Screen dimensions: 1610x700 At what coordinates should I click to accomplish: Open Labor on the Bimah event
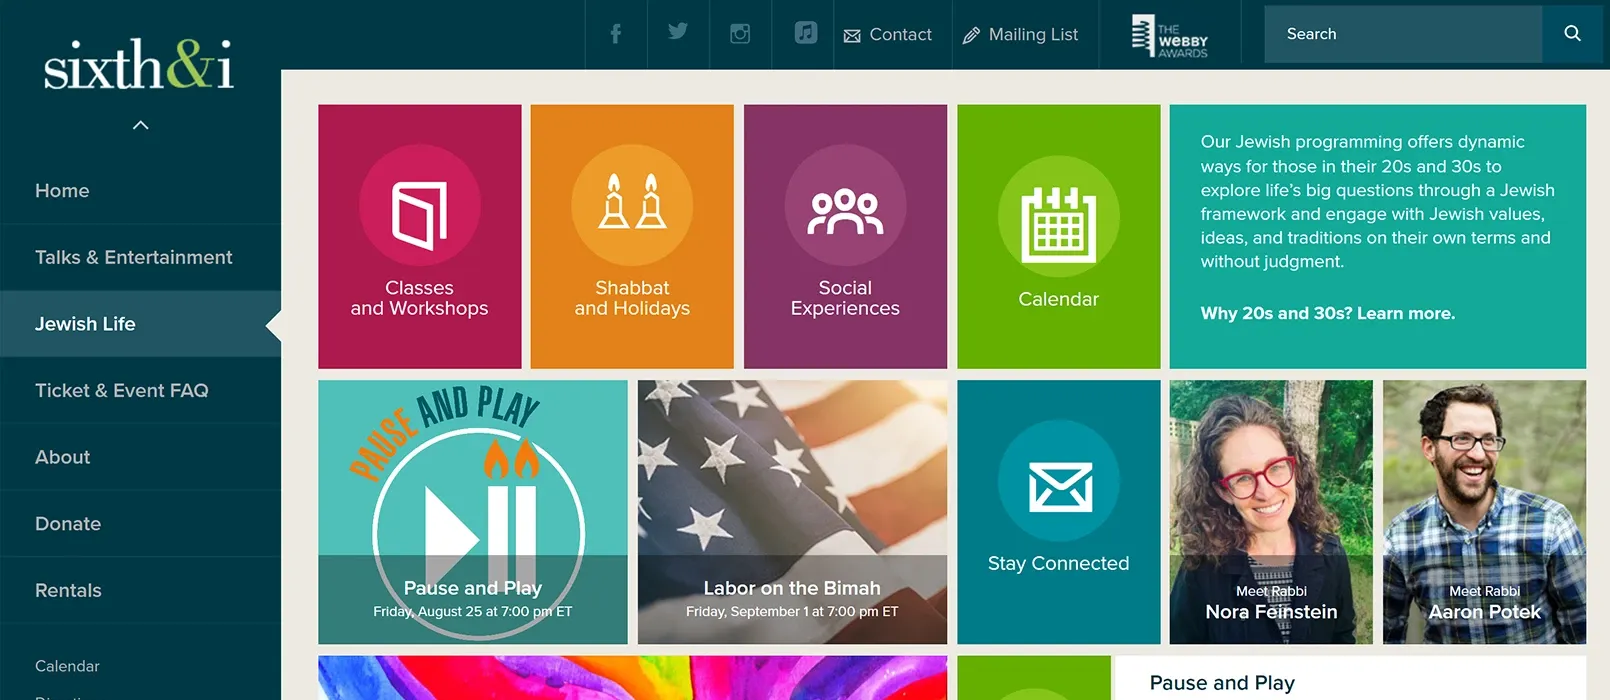pyautogui.click(x=792, y=512)
